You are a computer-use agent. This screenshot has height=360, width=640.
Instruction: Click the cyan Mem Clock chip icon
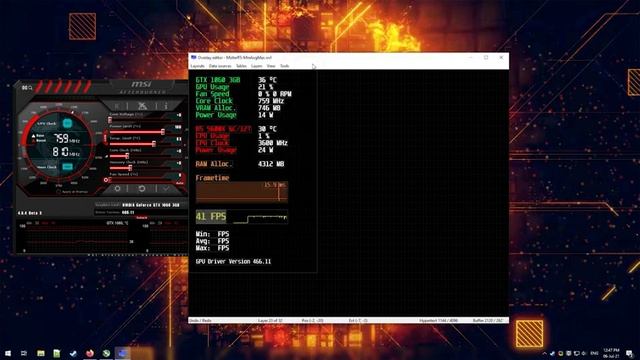[x=67, y=167]
